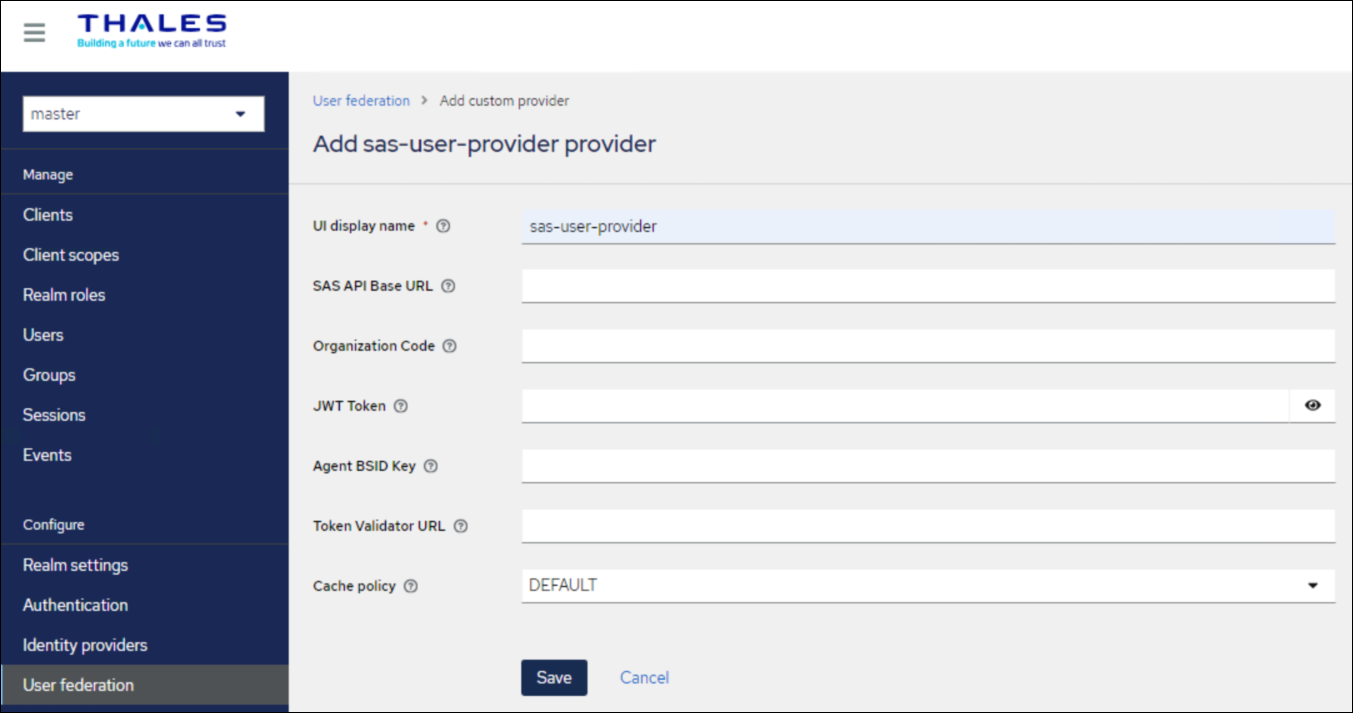Click help icon next to JWT Token

click(401, 406)
